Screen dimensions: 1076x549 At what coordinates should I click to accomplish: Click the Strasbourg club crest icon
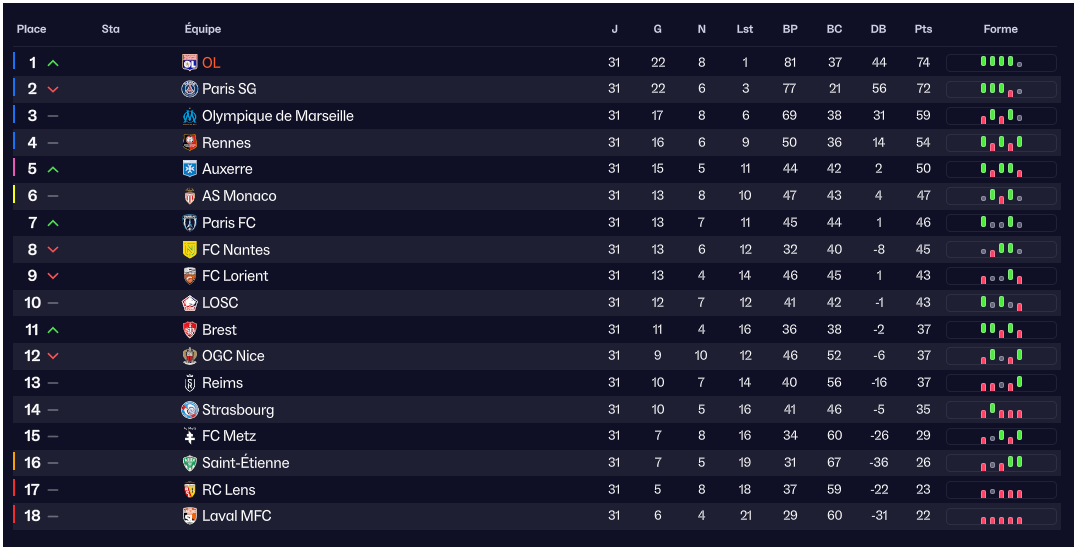(x=190, y=410)
